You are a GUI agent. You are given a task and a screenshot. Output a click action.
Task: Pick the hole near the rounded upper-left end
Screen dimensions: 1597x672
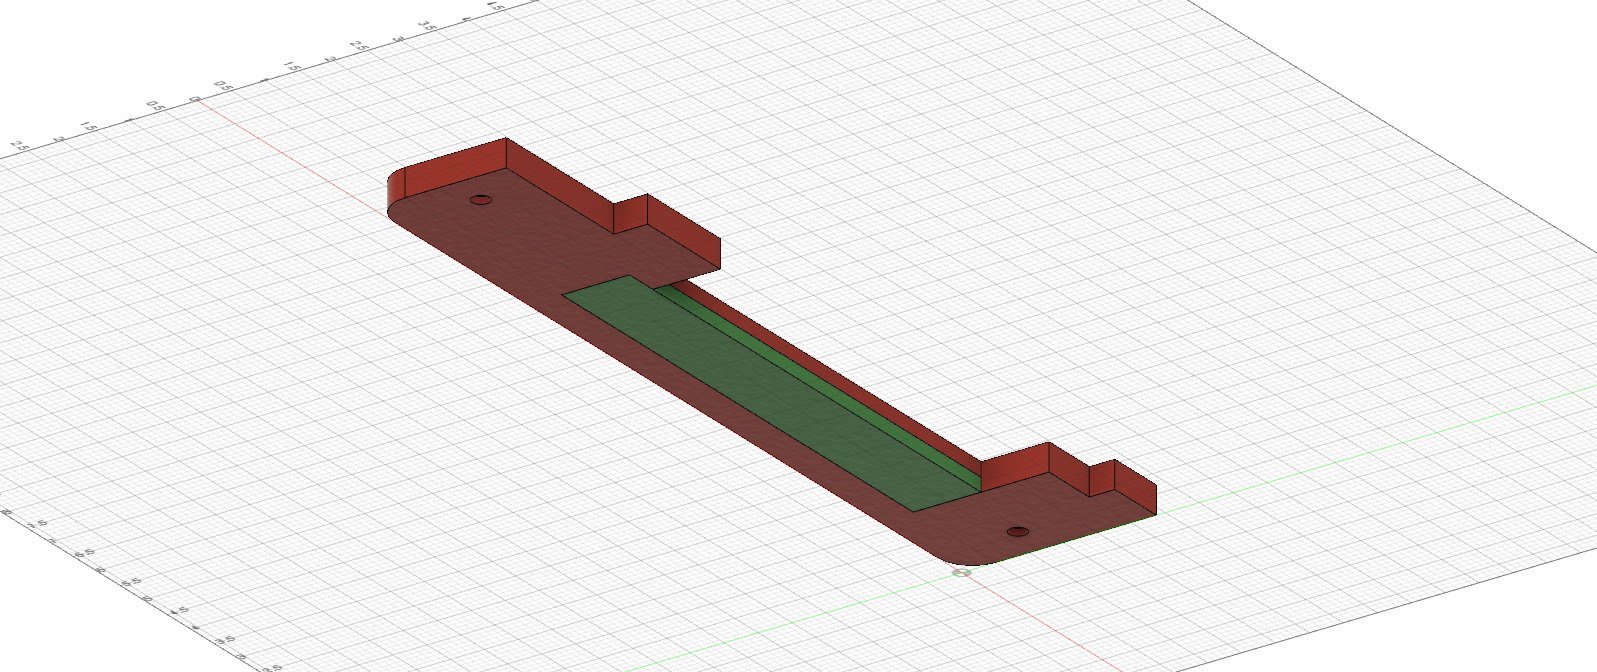click(x=482, y=200)
